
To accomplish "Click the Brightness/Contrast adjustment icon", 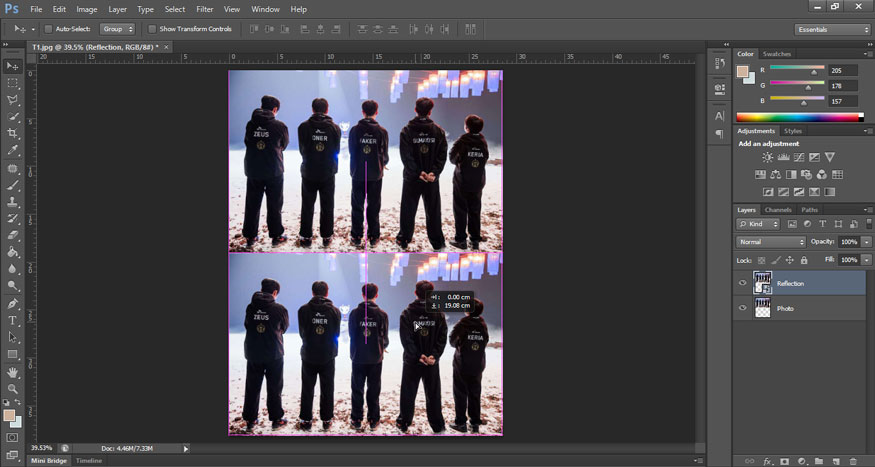I will [x=767, y=158].
